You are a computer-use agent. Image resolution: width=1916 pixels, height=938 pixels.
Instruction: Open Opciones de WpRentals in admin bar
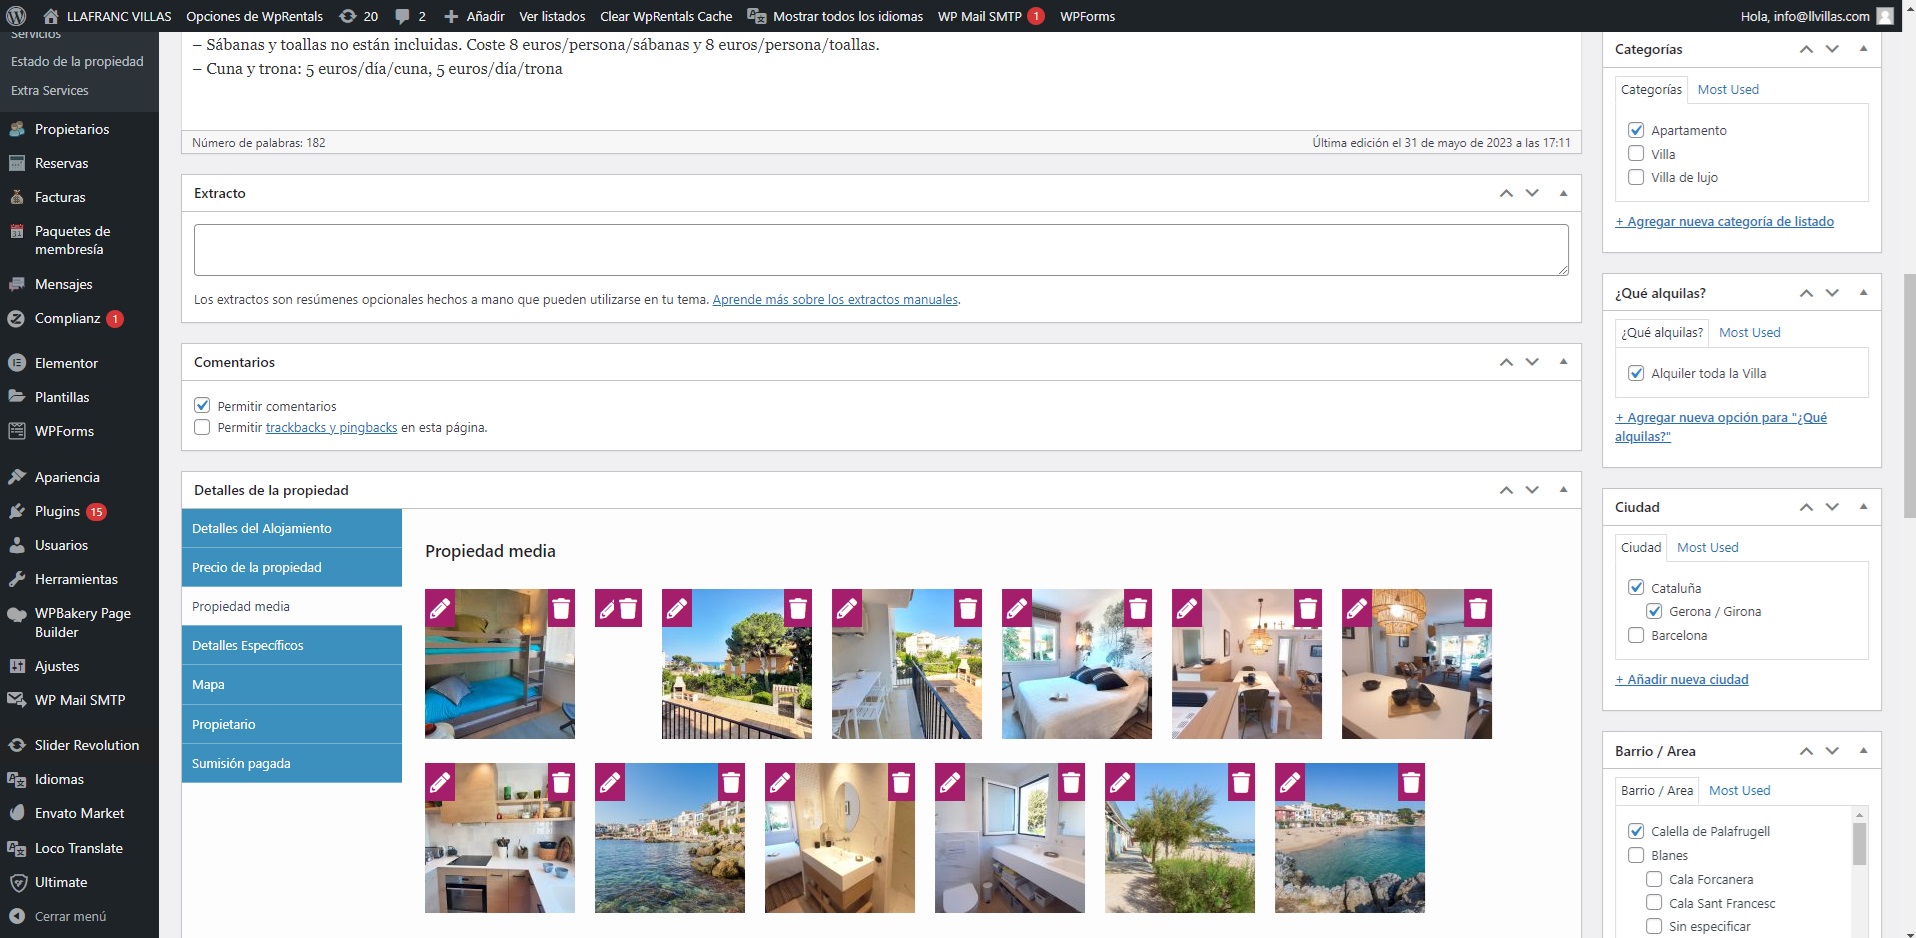pyautogui.click(x=254, y=16)
